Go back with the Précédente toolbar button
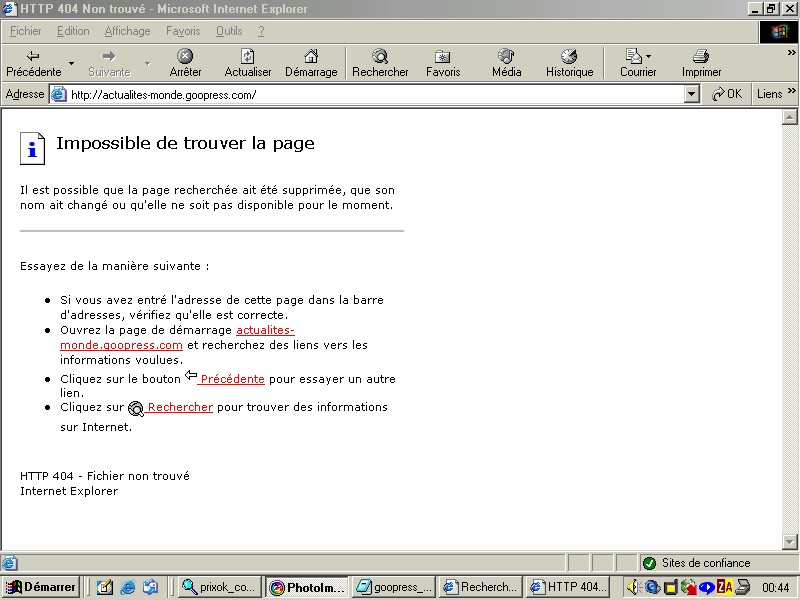 (x=34, y=63)
